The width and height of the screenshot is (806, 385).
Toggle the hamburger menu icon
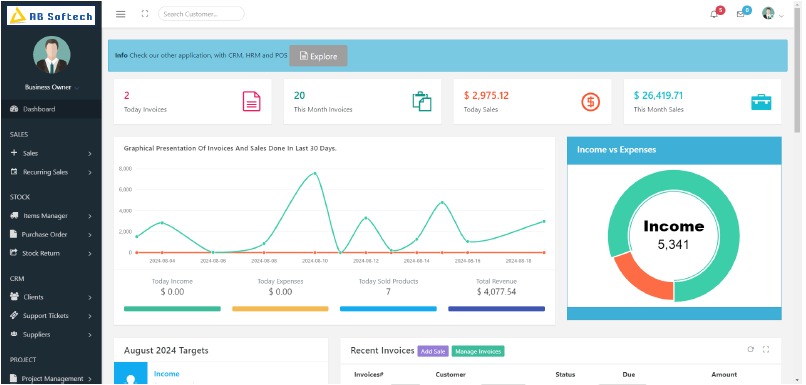point(121,14)
